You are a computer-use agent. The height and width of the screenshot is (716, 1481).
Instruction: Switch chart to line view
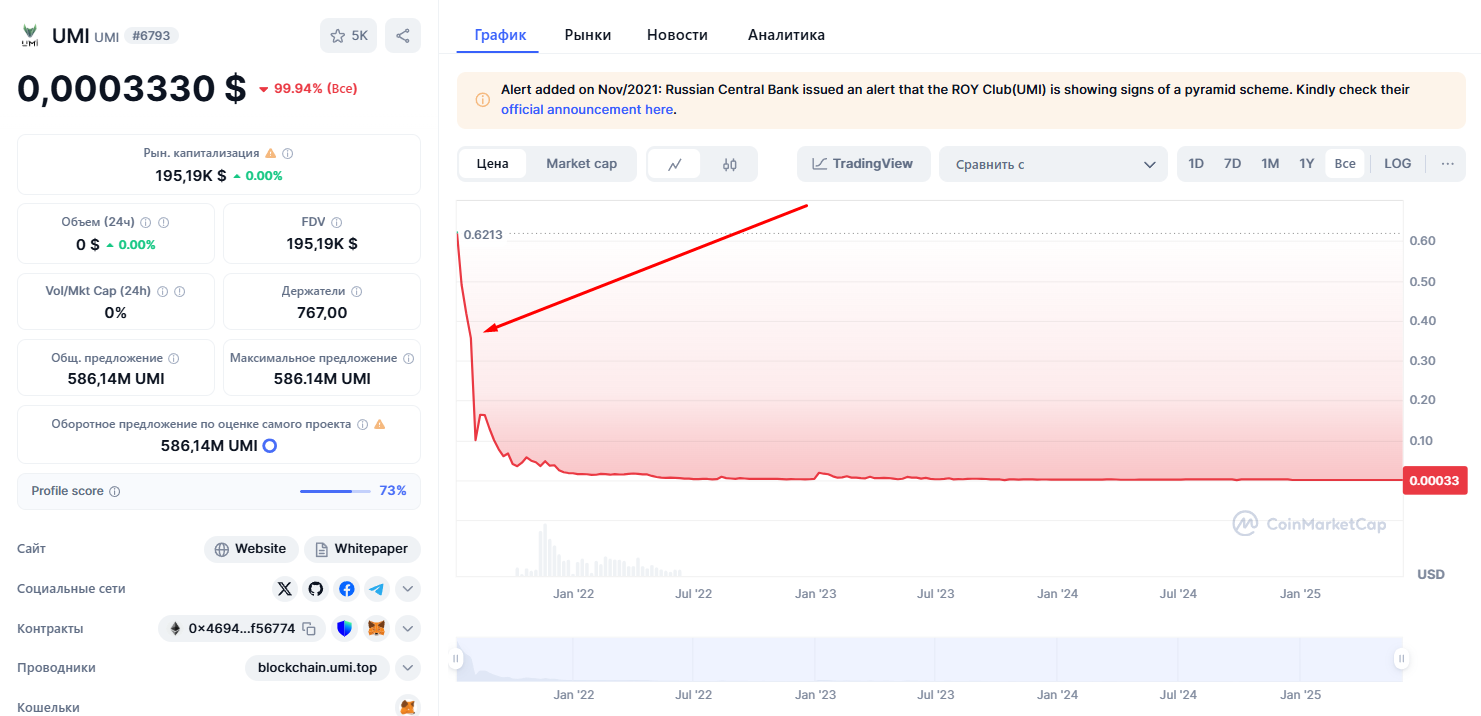tap(675, 164)
